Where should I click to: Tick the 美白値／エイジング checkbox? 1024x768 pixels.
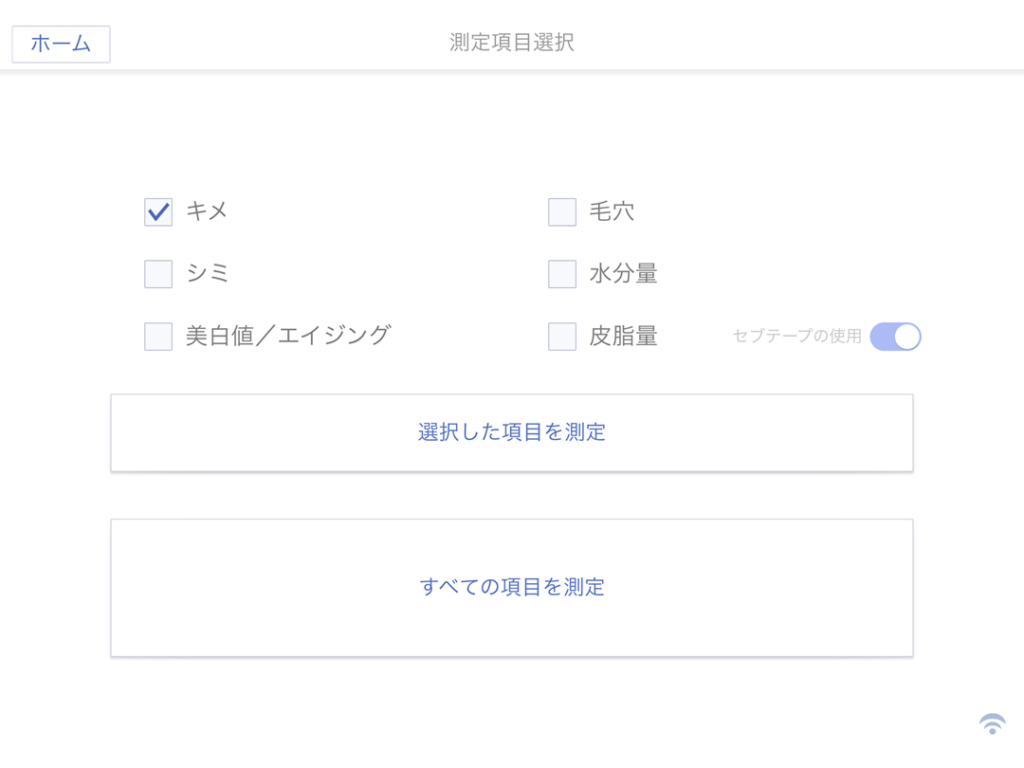click(x=158, y=337)
